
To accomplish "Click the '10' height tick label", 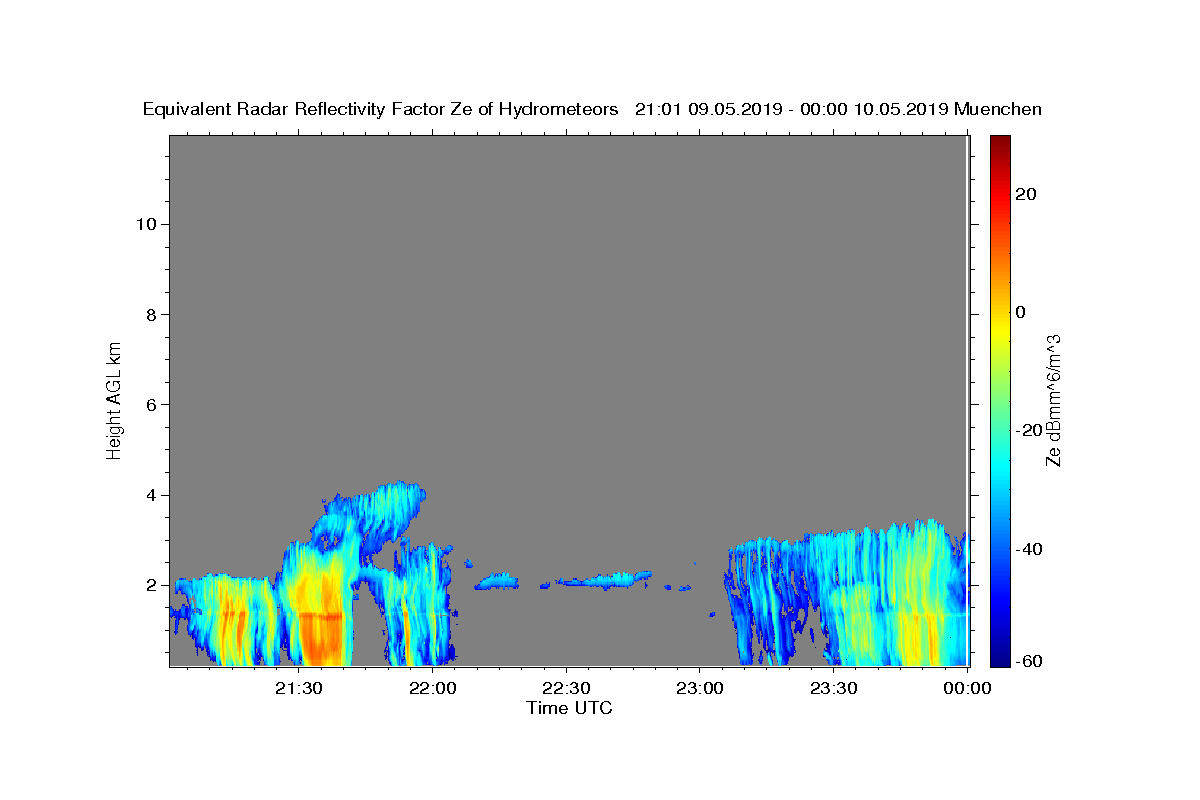I will (x=146, y=224).
